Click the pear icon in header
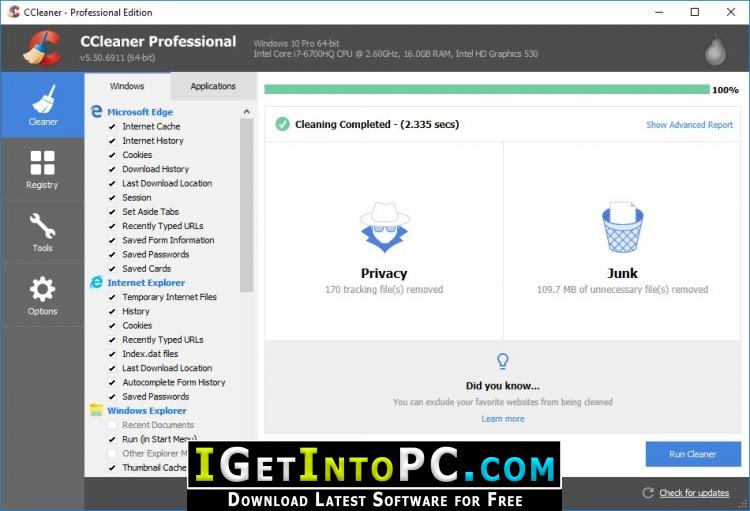The width and height of the screenshot is (750, 511). pos(715,49)
